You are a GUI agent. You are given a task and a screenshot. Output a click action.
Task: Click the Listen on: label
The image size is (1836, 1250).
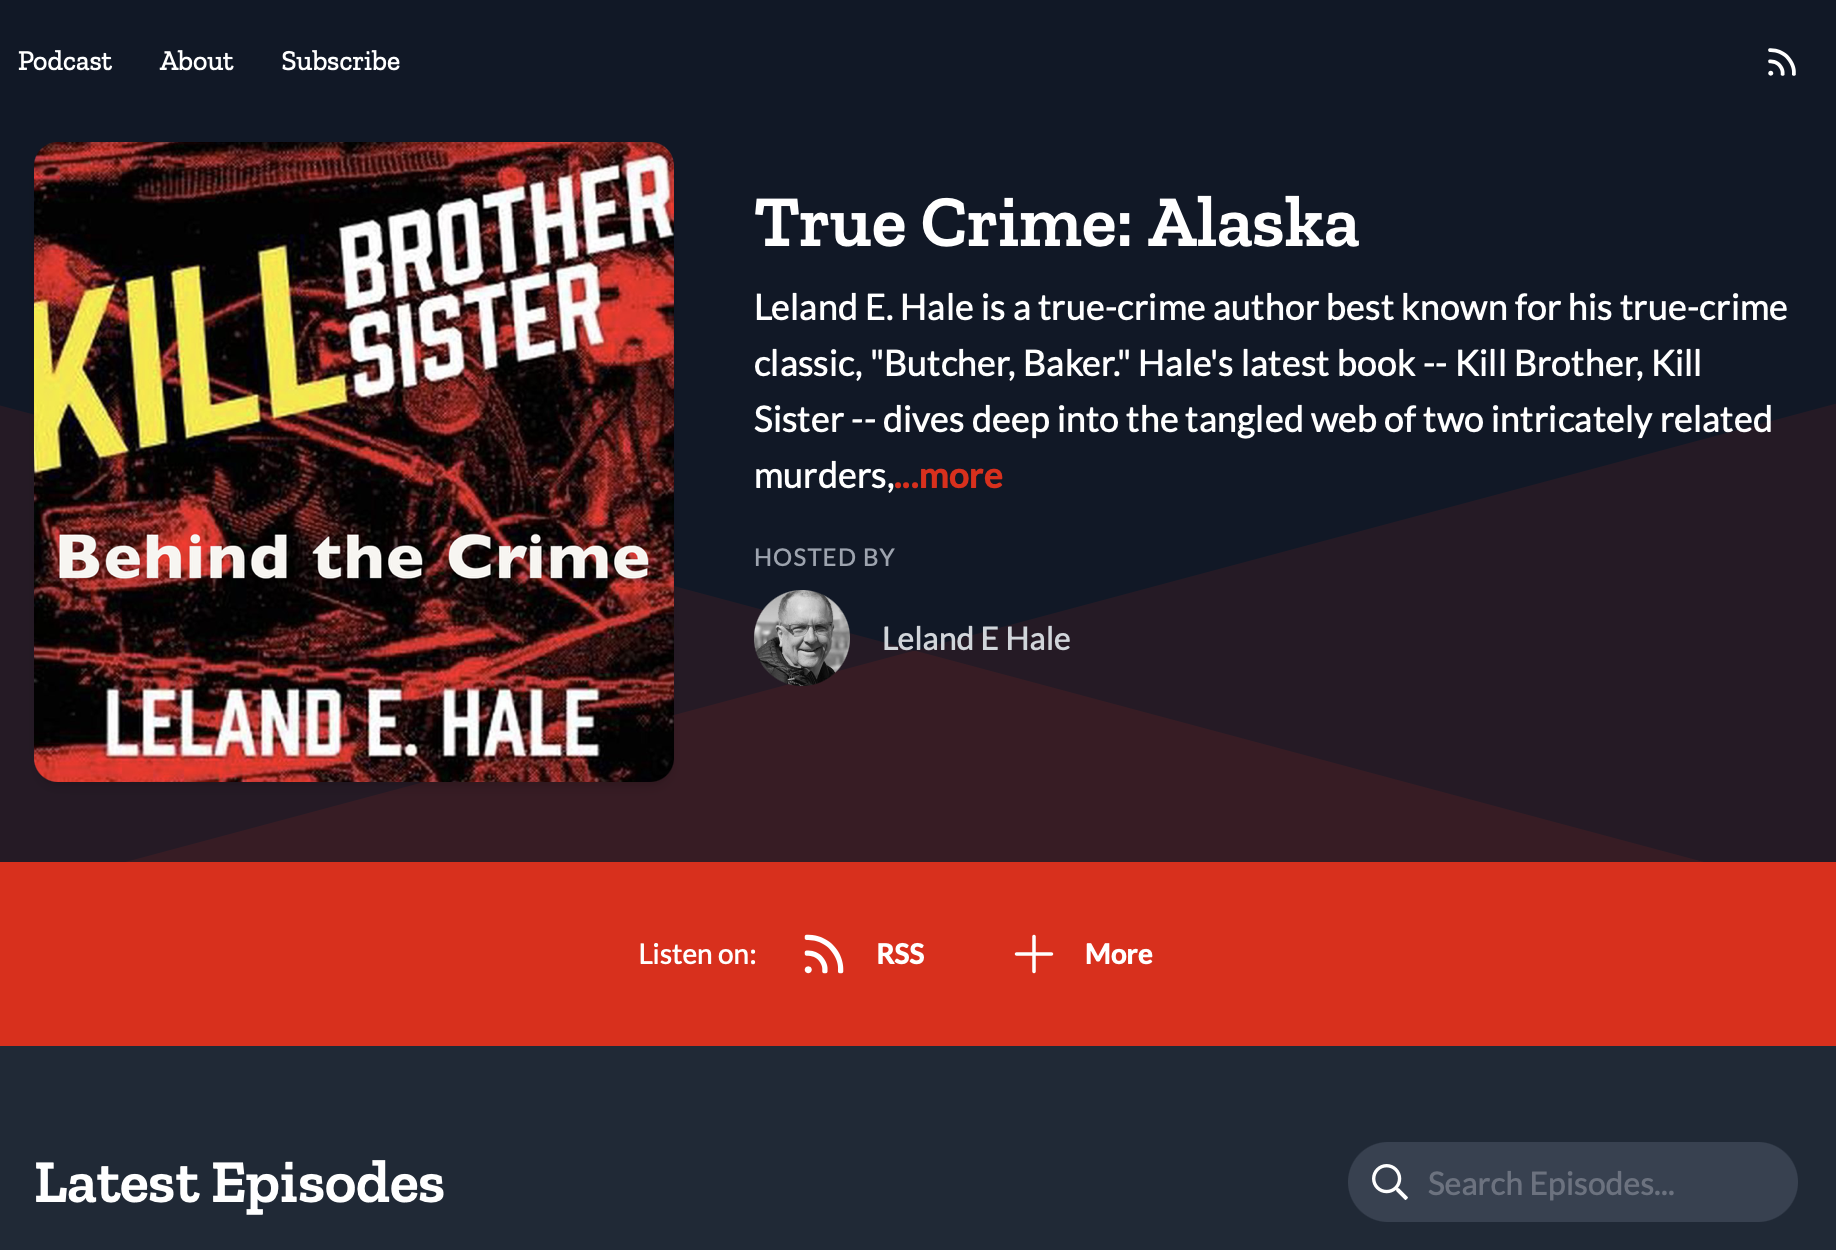697,954
